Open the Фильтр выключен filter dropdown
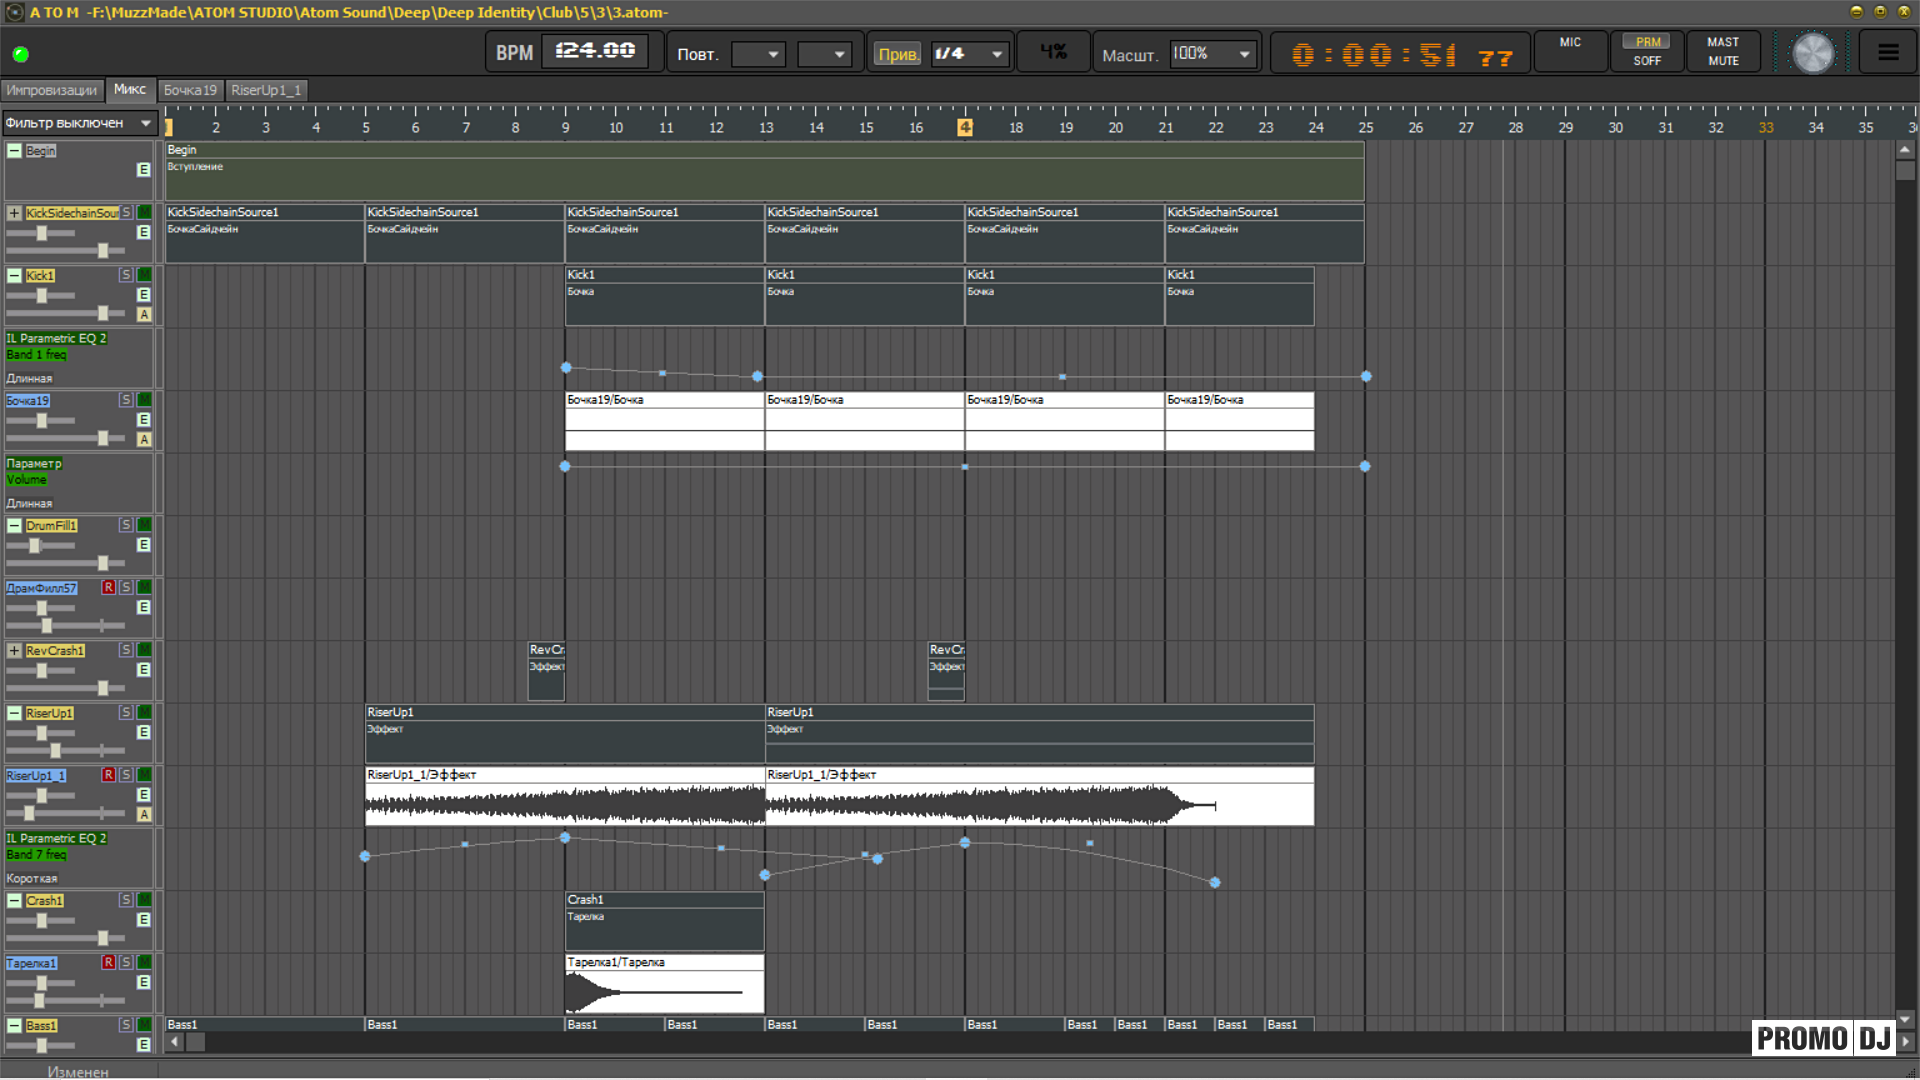 80,123
